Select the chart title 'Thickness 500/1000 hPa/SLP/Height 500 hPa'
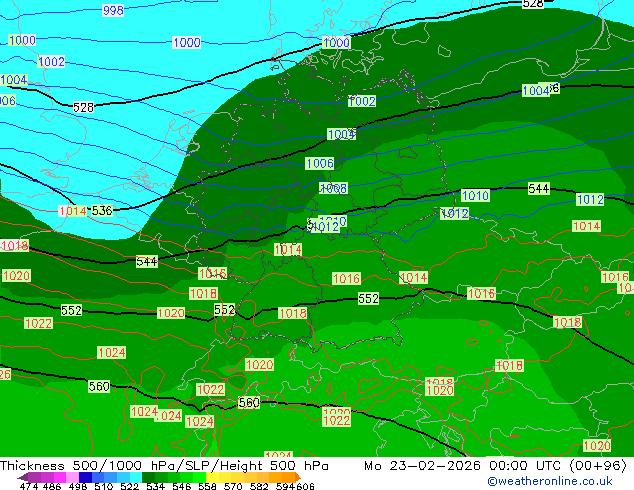The height and width of the screenshot is (490, 634). point(164,466)
